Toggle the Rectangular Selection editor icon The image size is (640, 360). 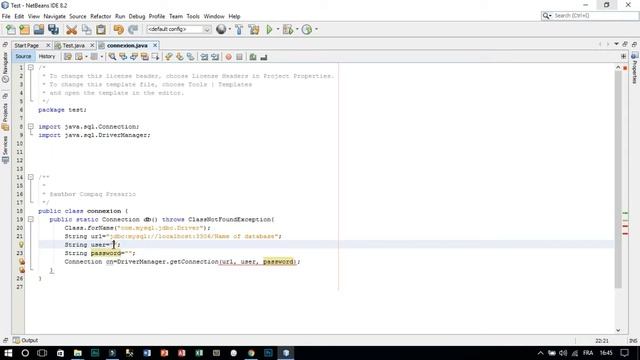point(155,57)
